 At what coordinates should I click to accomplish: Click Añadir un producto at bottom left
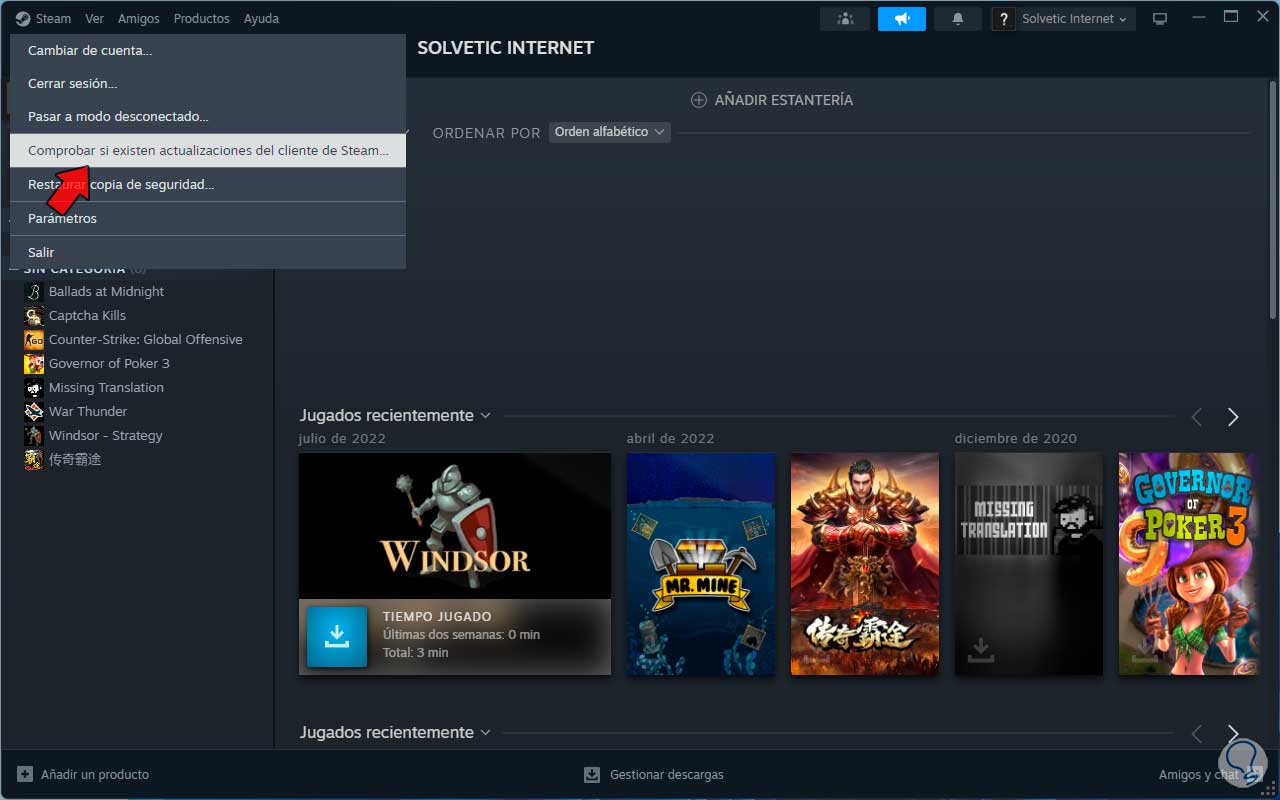click(x=83, y=774)
